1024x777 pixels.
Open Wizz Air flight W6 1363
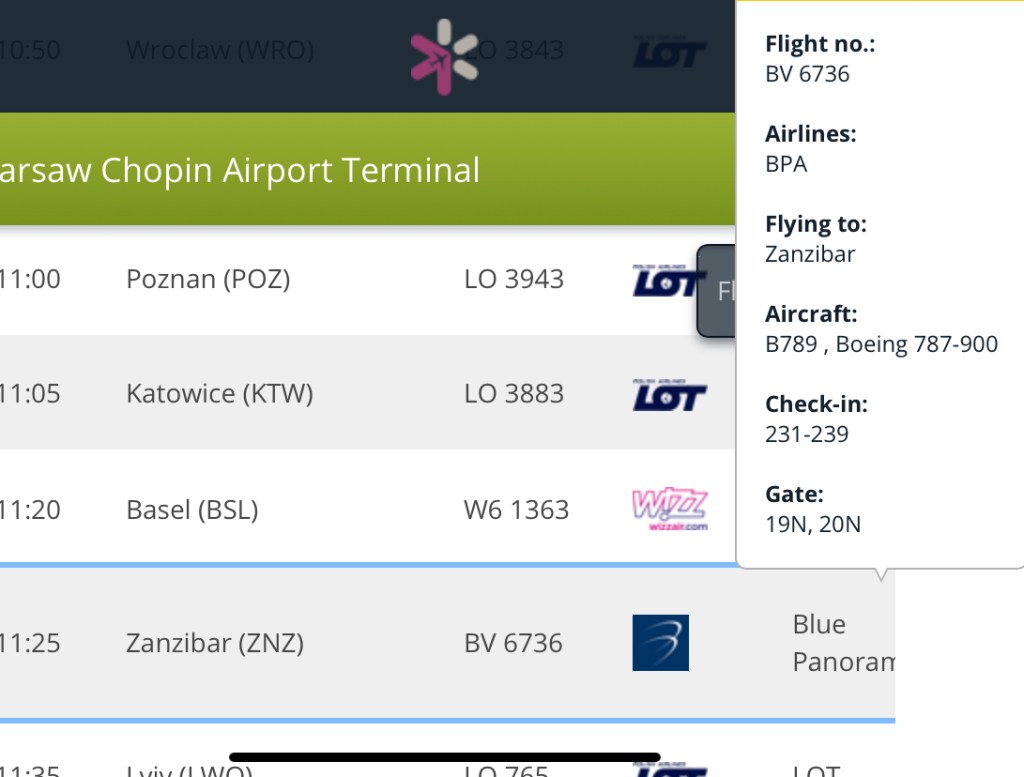pos(516,510)
